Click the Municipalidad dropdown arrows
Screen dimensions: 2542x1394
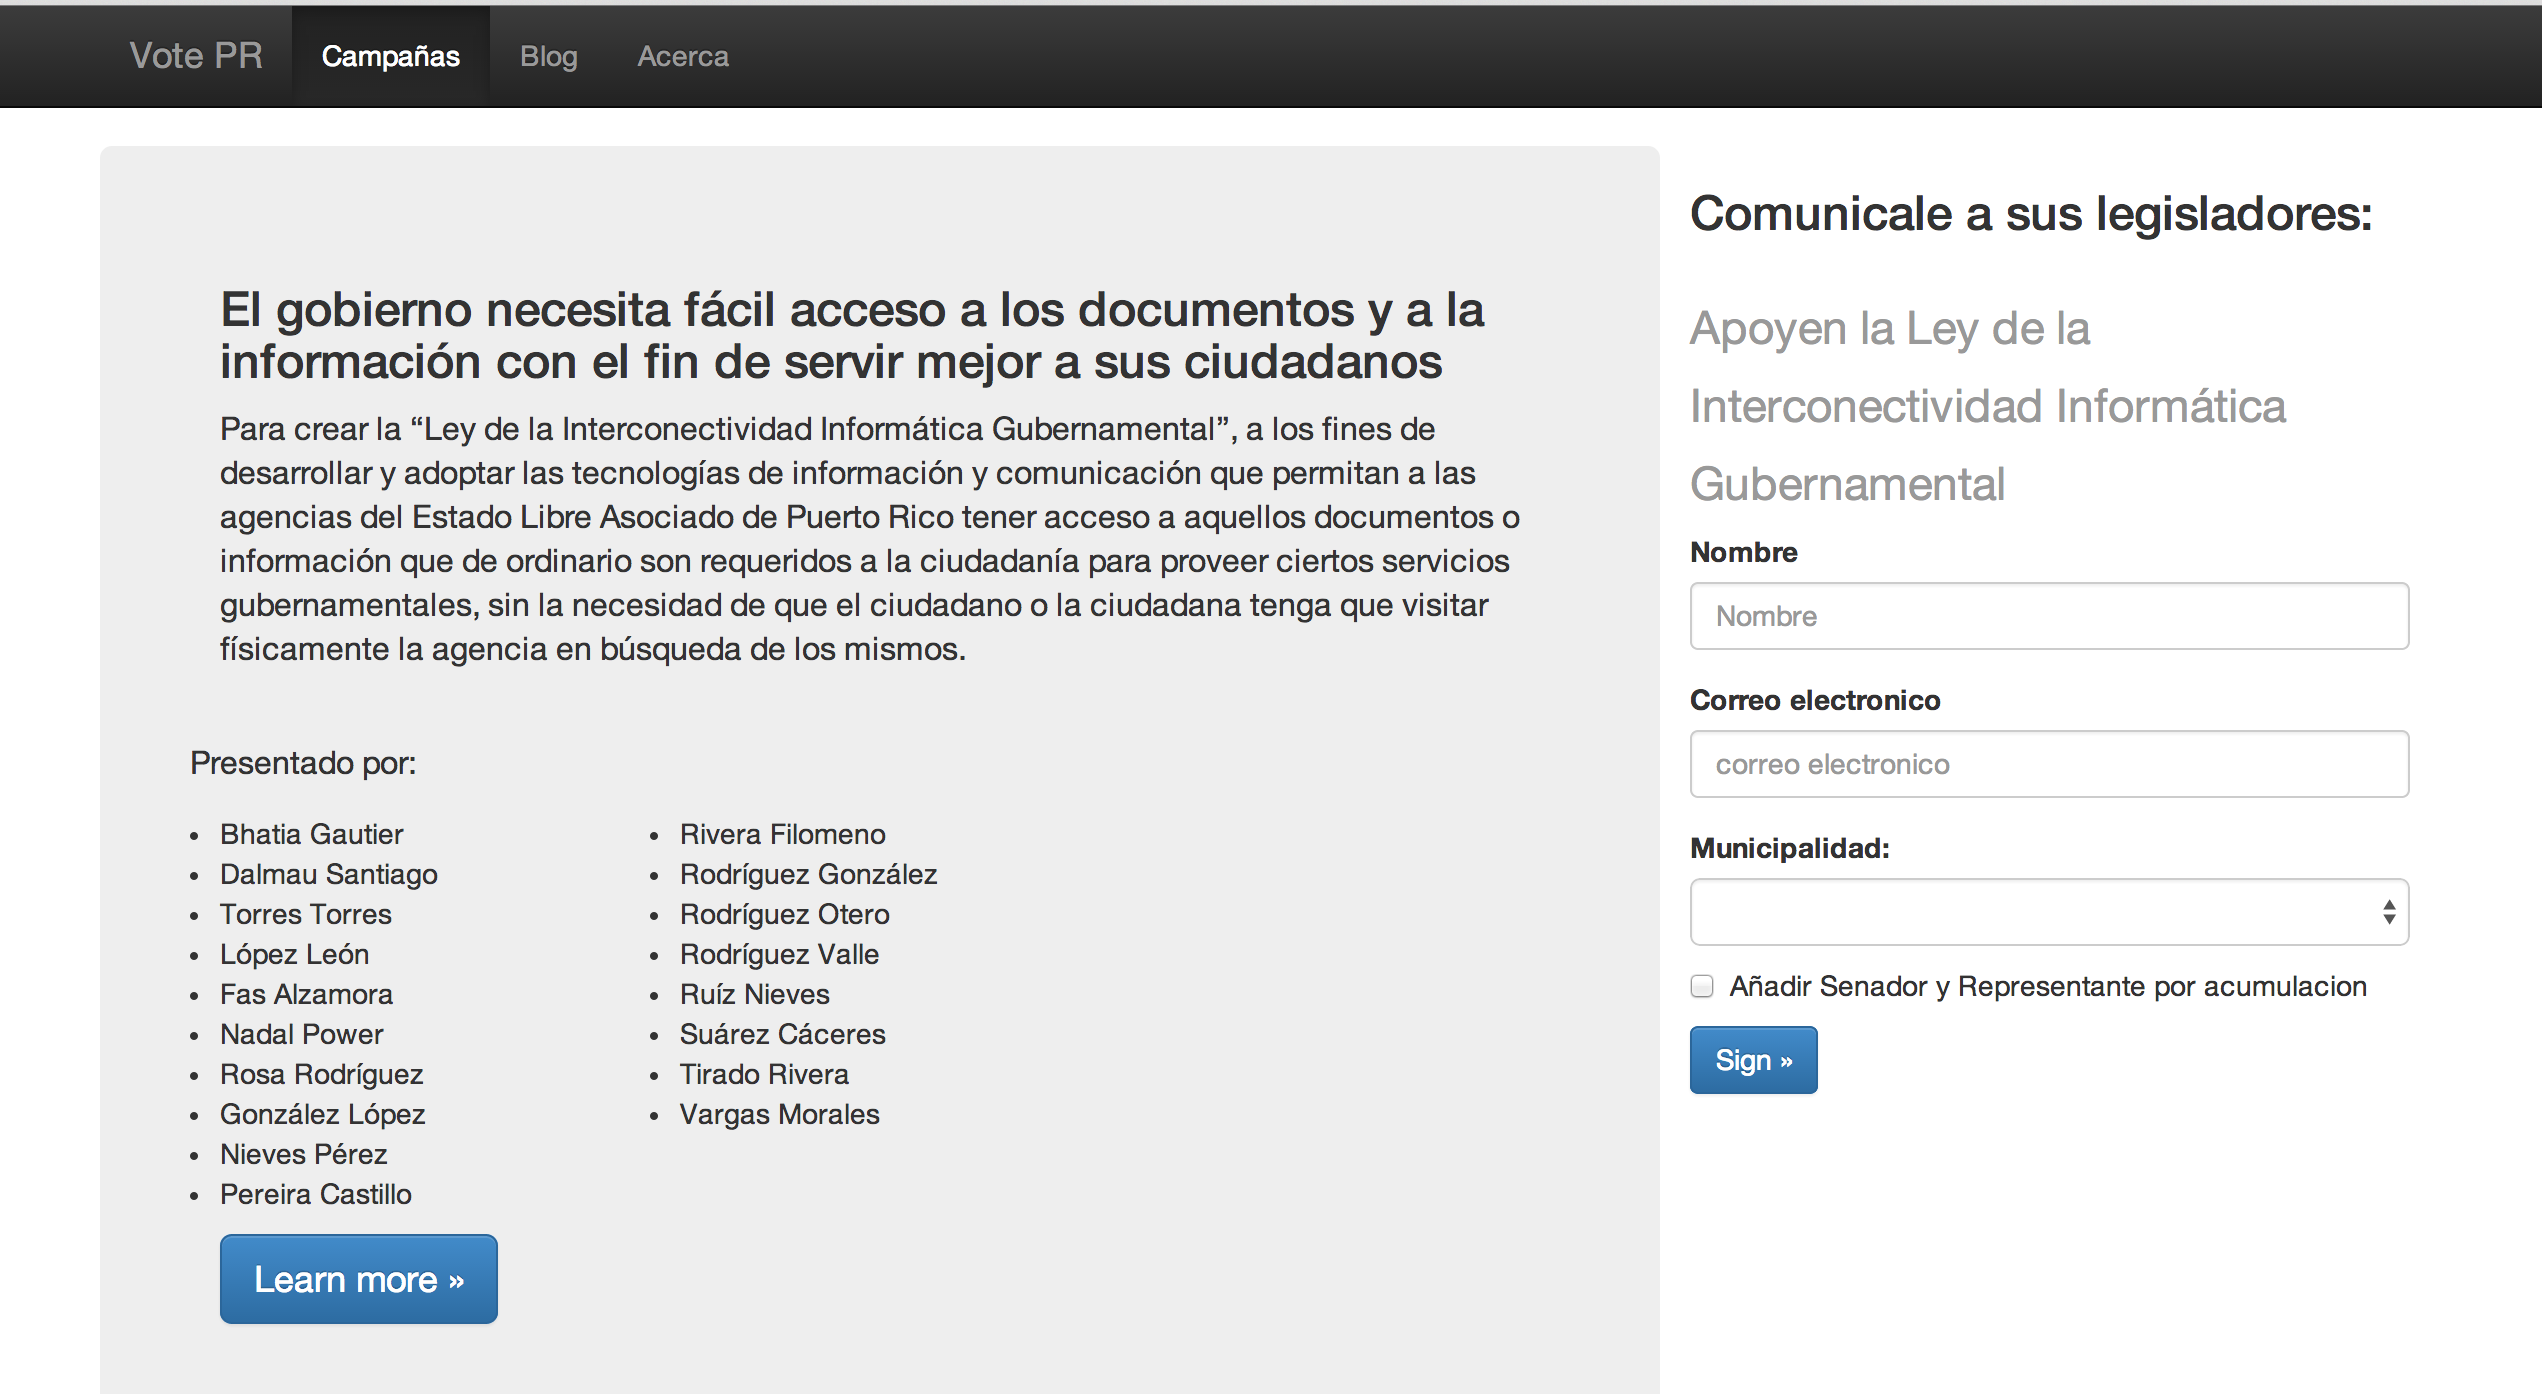(2388, 912)
